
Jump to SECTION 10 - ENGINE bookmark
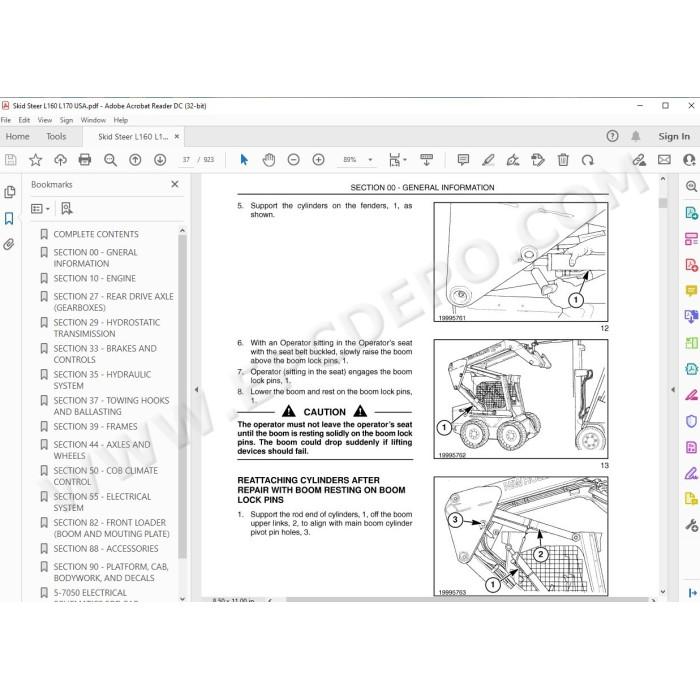click(95, 279)
